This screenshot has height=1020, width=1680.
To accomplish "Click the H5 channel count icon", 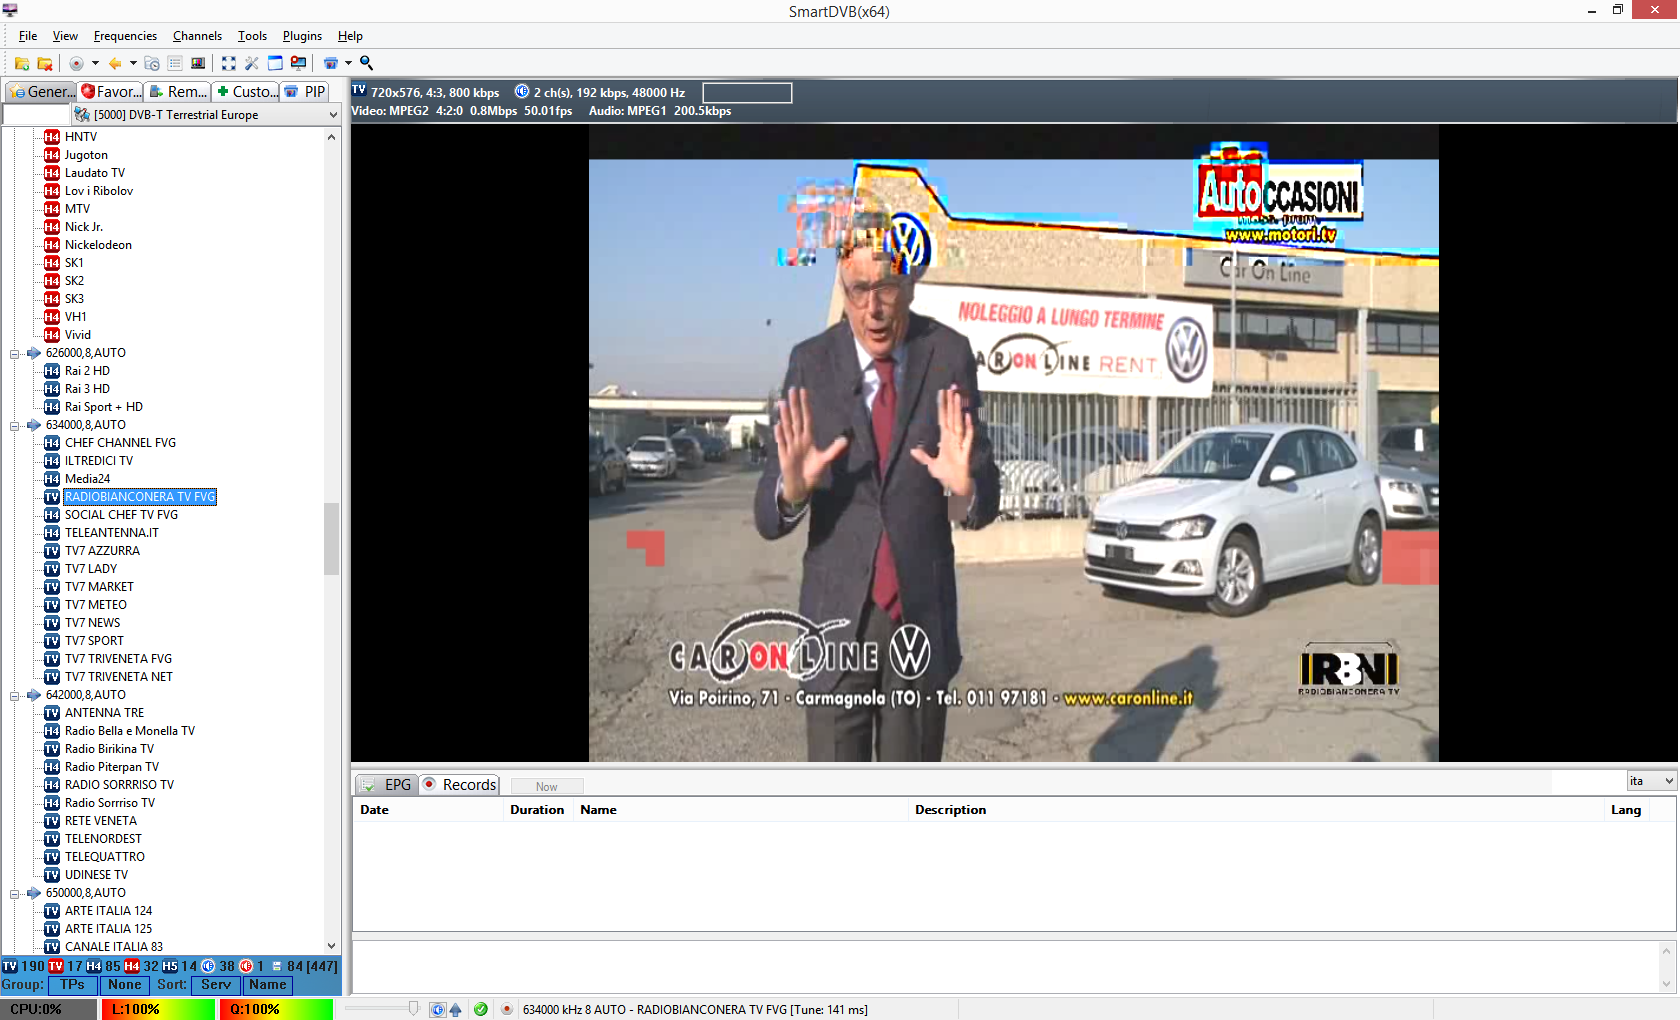I will (170, 966).
